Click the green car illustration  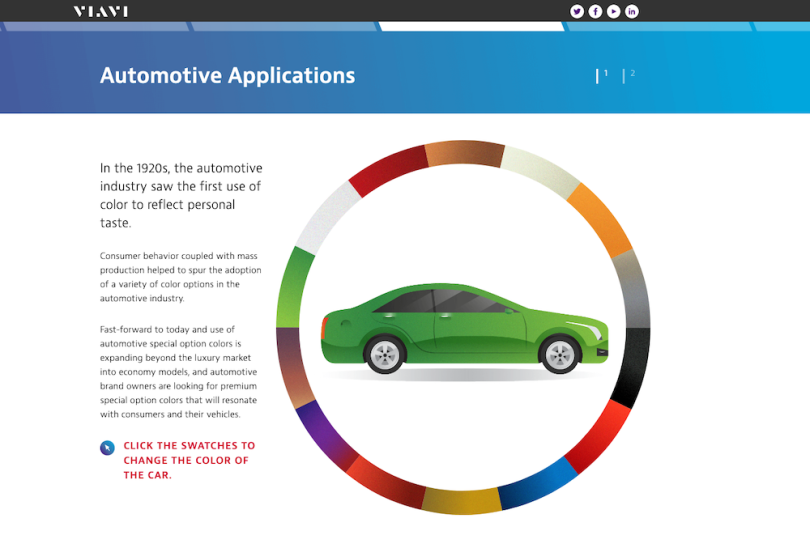464,328
